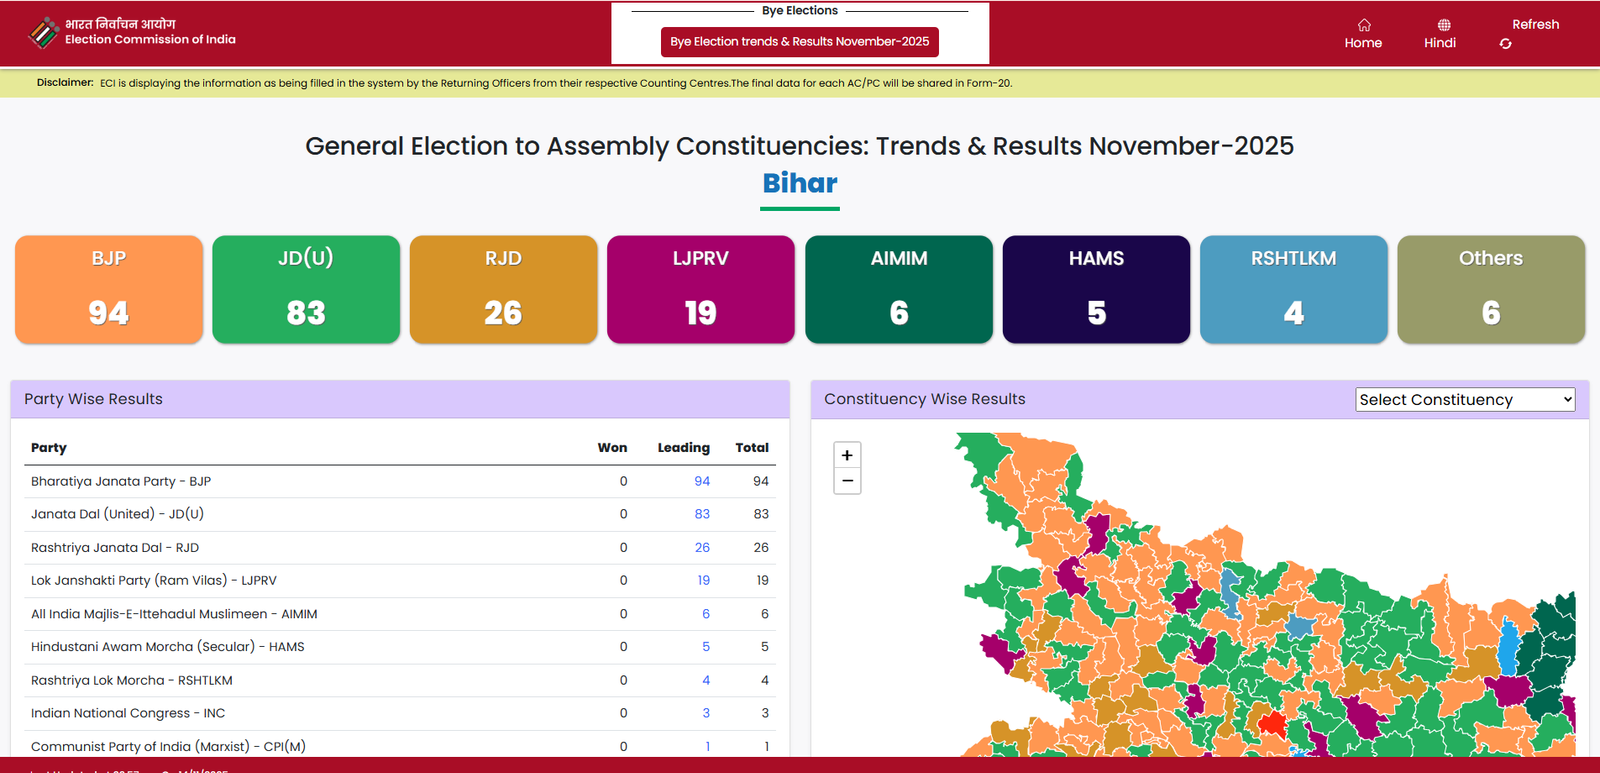Click the Refresh circular arrows icon
Image resolution: width=1600 pixels, height=773 pixels.
tap(1505, 44)
